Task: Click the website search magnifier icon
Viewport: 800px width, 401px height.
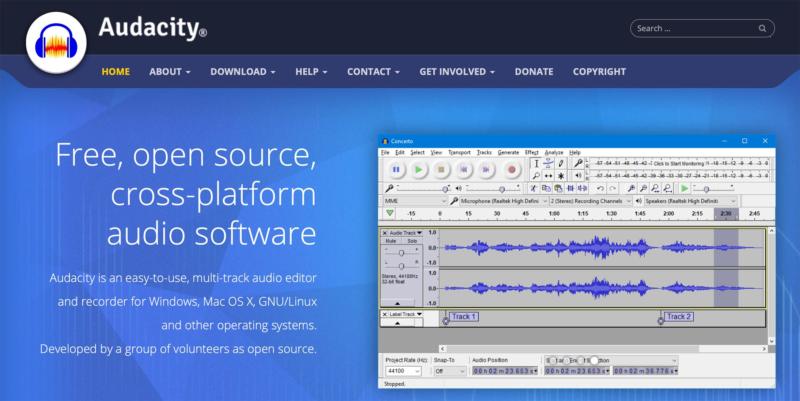Action: [x=762, y=29]
